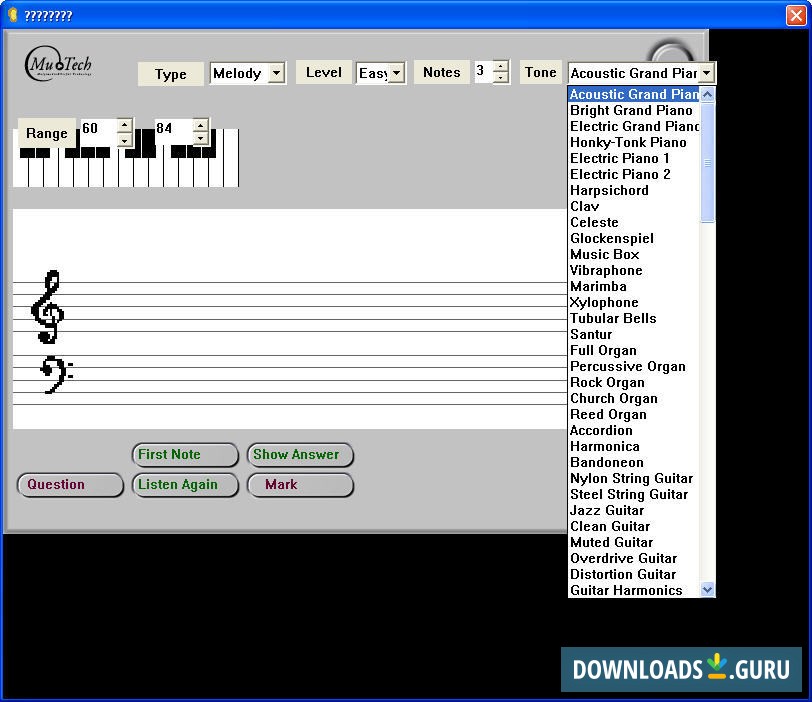Pick Music Box in the tone list
This screenshot has height=702, width=812.
tap(634, 255)
